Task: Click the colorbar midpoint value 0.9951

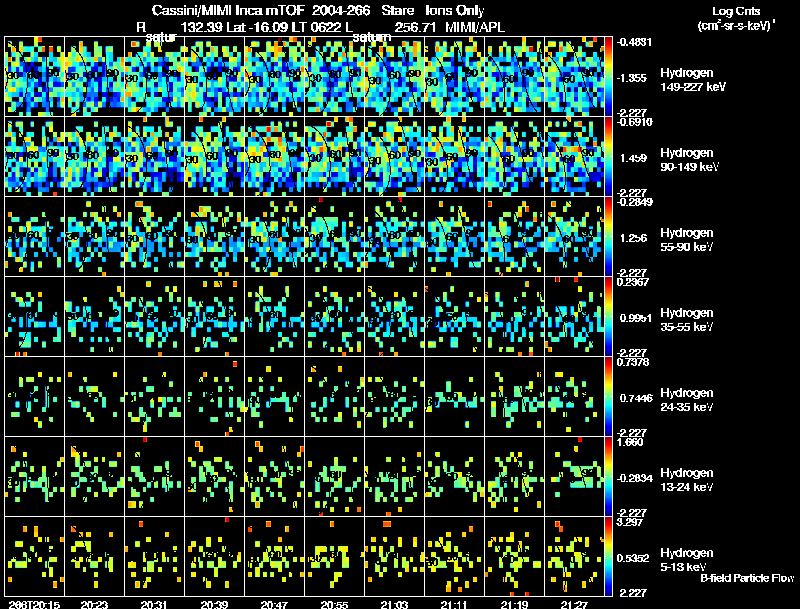Action: point(636,318)
